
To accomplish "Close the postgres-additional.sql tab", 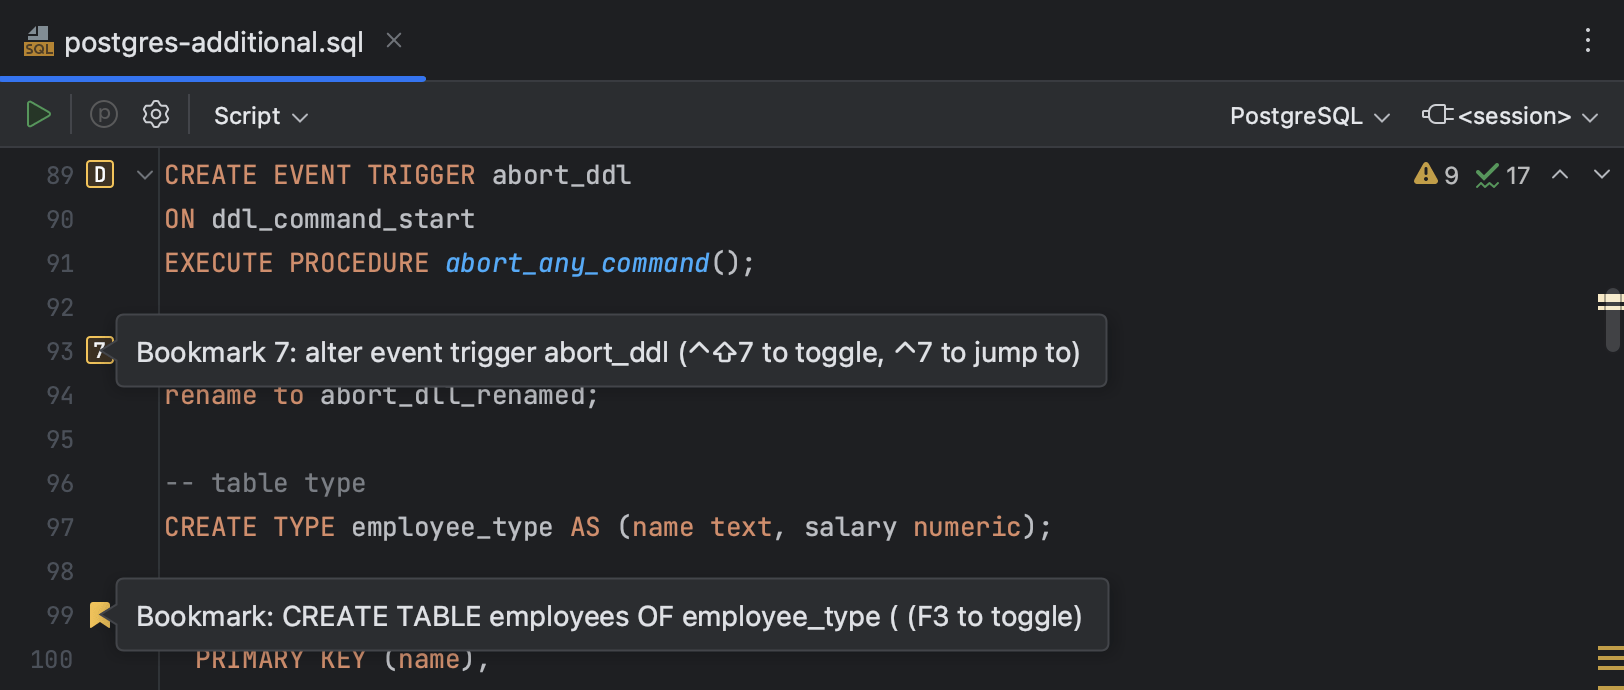I will point(394,40).
